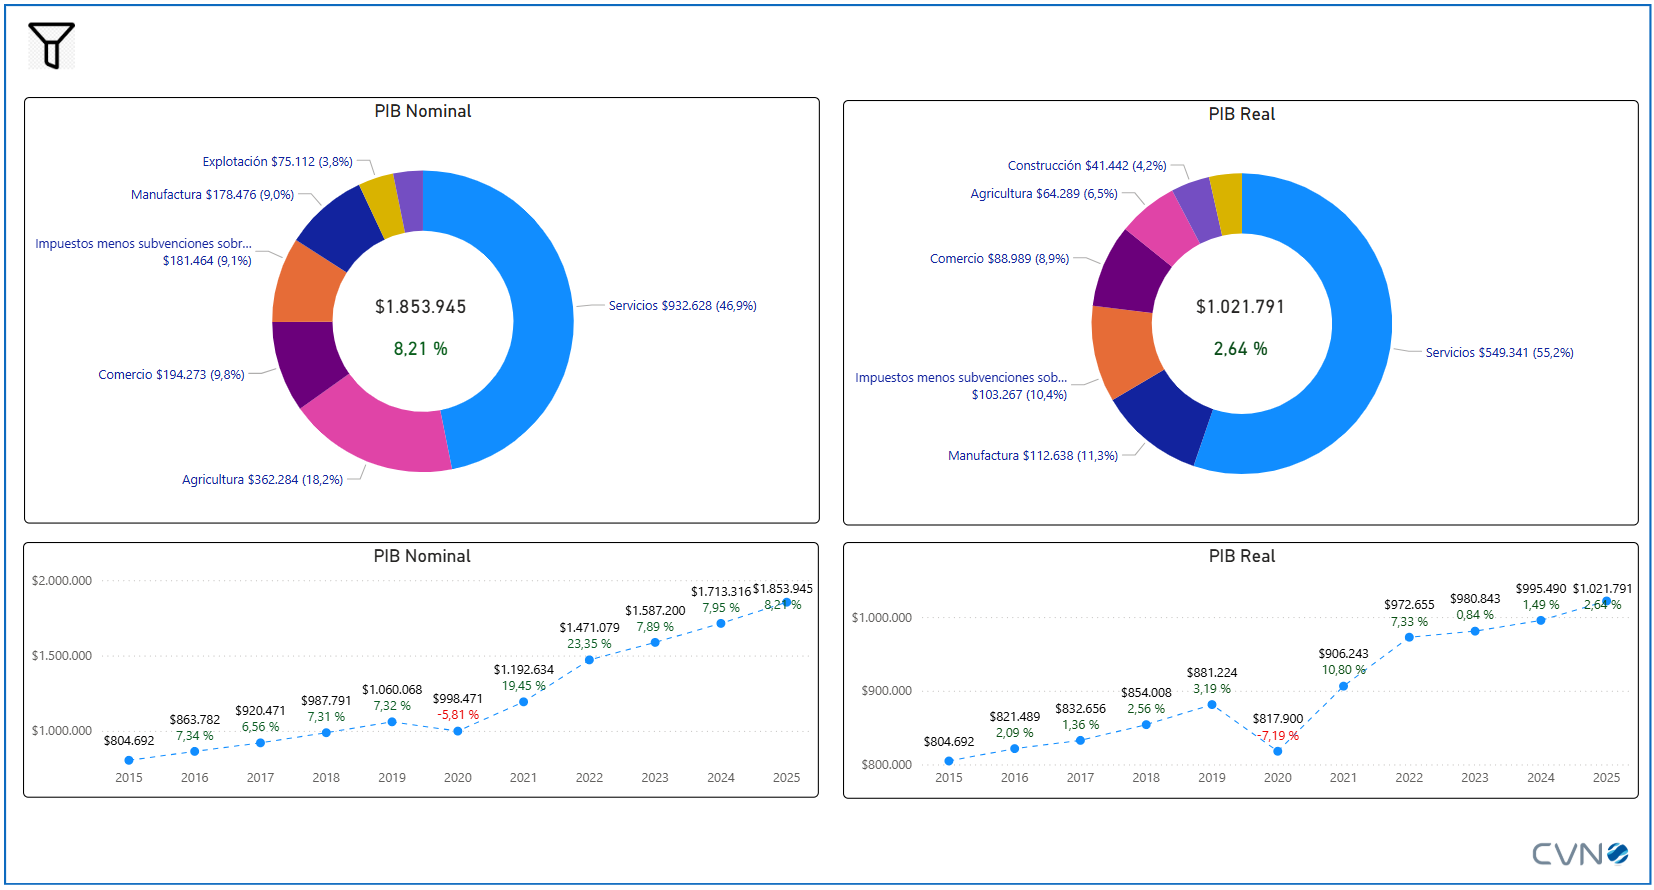The image size is (1654, 890).
Task: Click the Servicios $549.341 label in PIB Real
Action: tap(1498, 353)
